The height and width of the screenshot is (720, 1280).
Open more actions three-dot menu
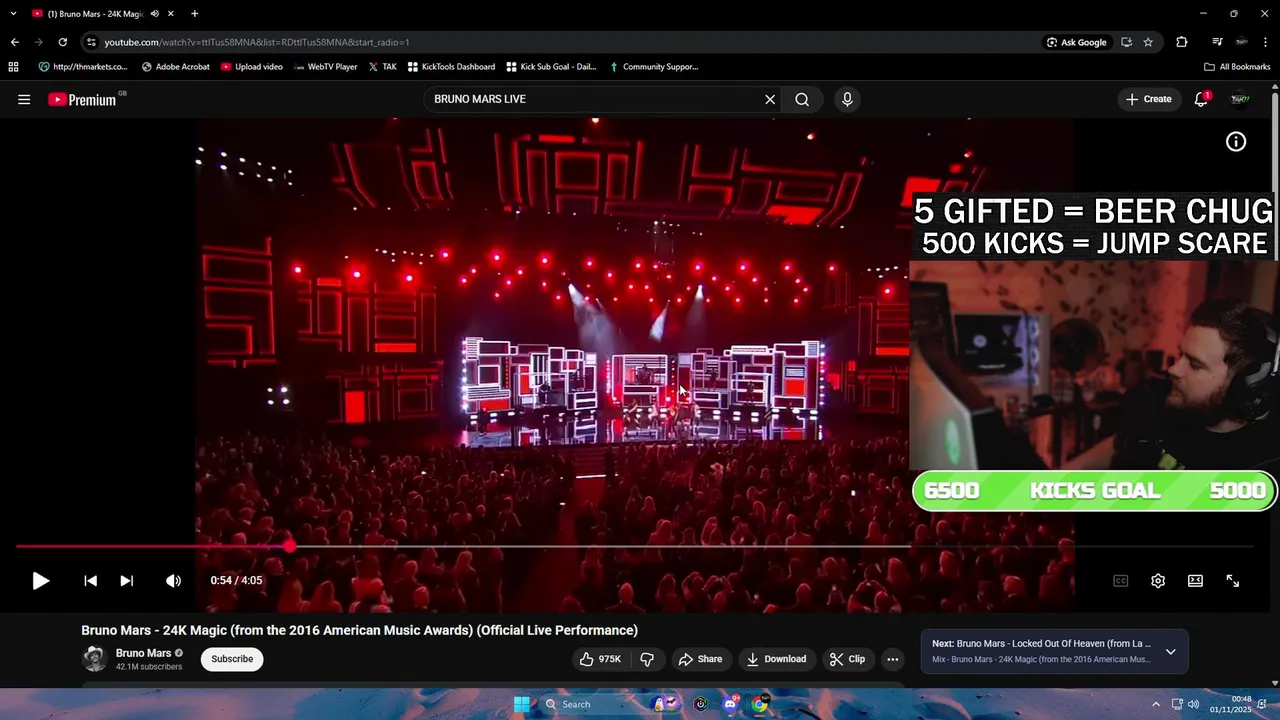pyautogui.click(x=892, y=659)
